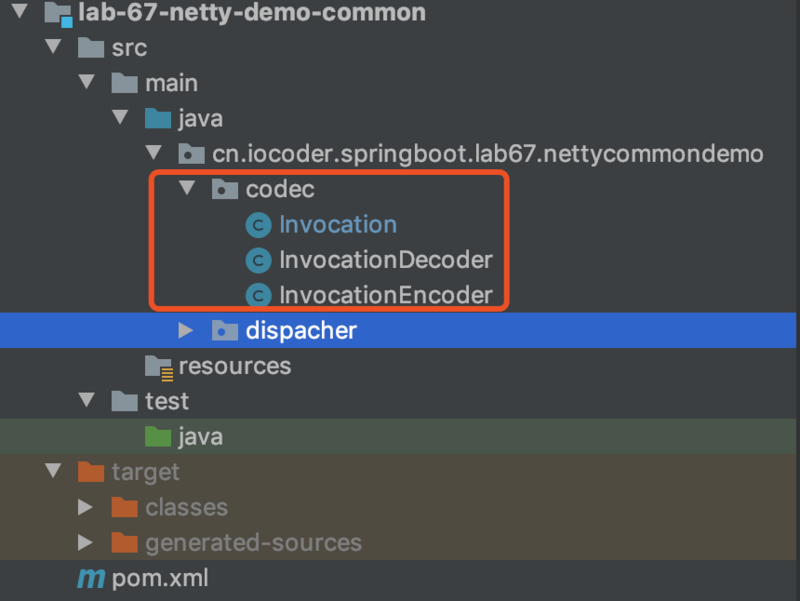Click the resources folder icon

[158, 366]
